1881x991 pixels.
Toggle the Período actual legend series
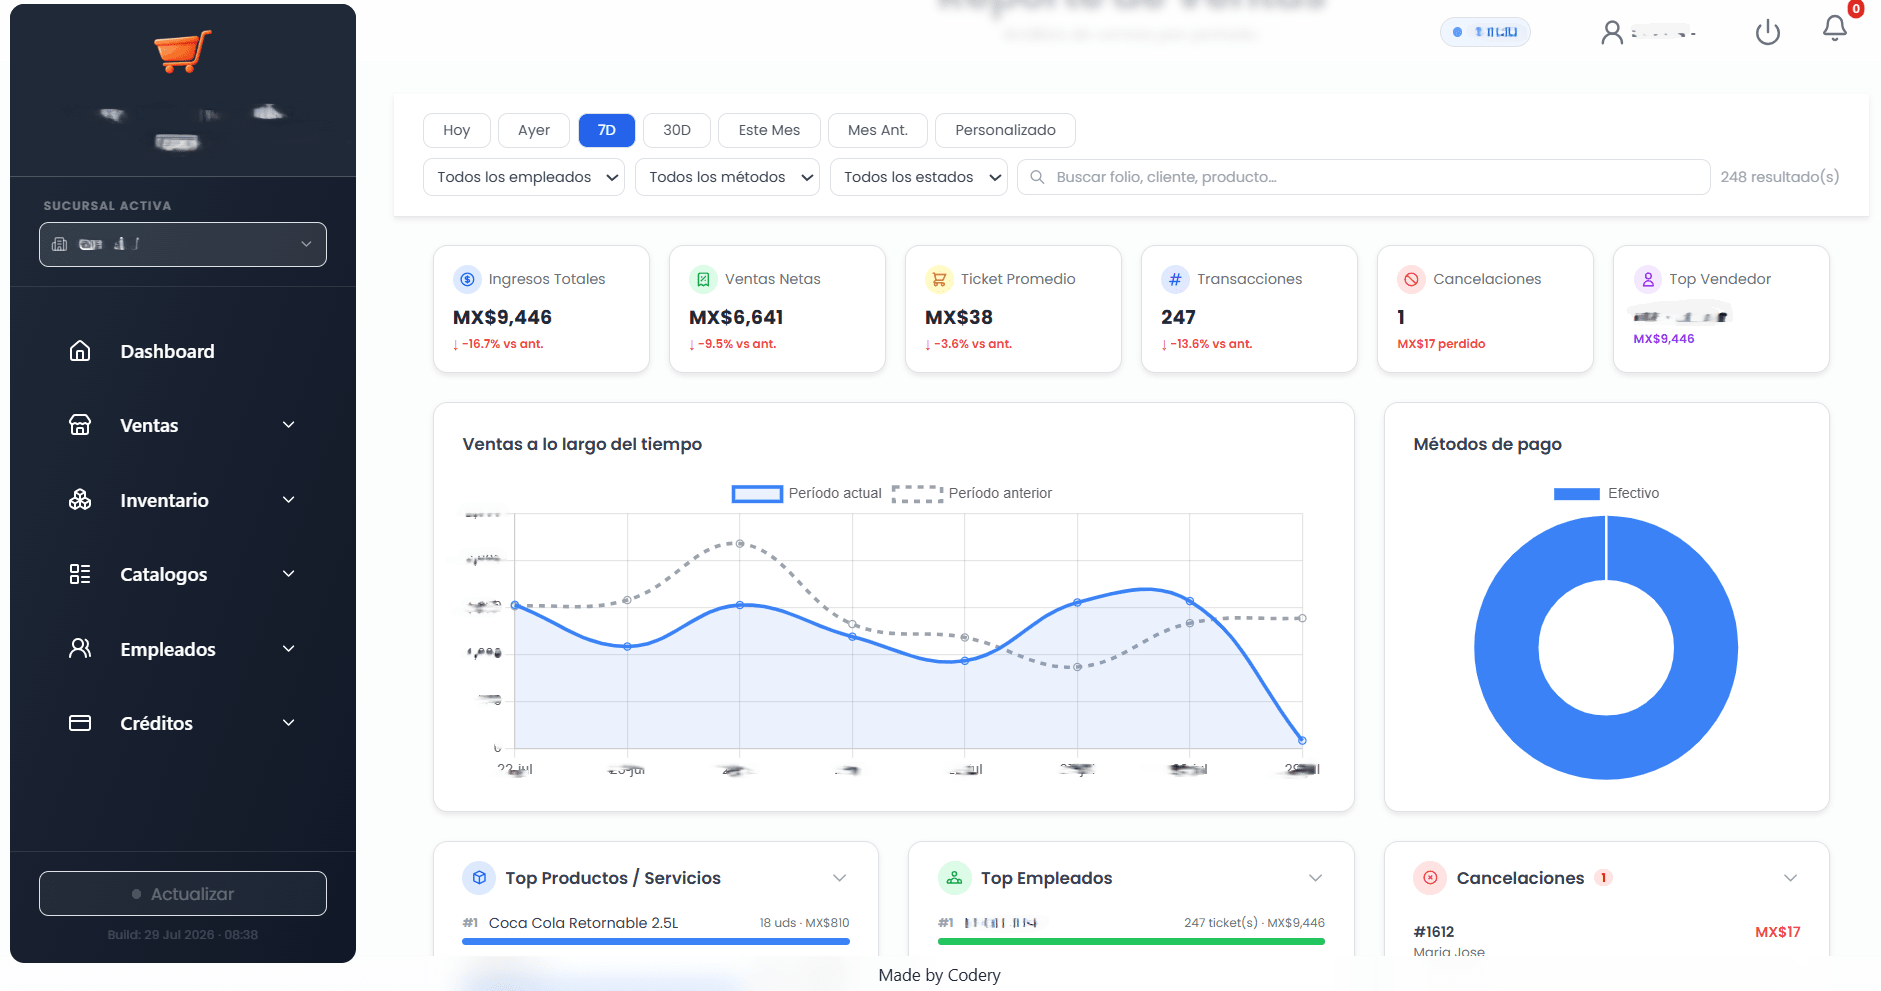coord(807,493)
